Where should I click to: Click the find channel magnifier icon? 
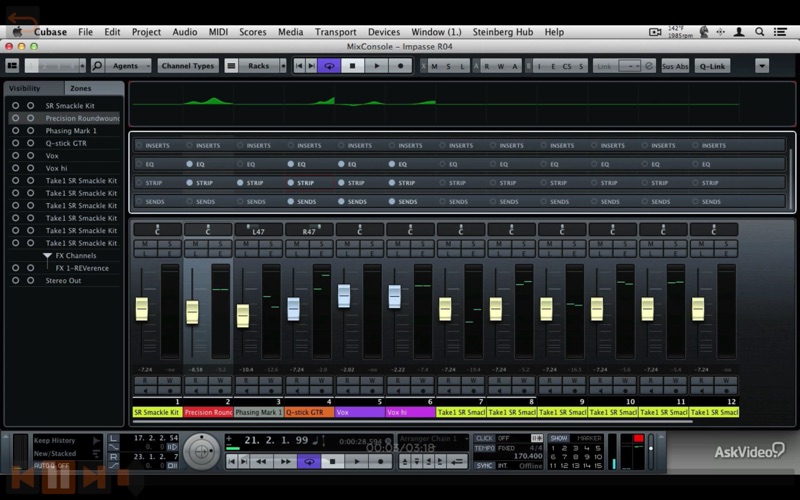(x=97, y=66)
